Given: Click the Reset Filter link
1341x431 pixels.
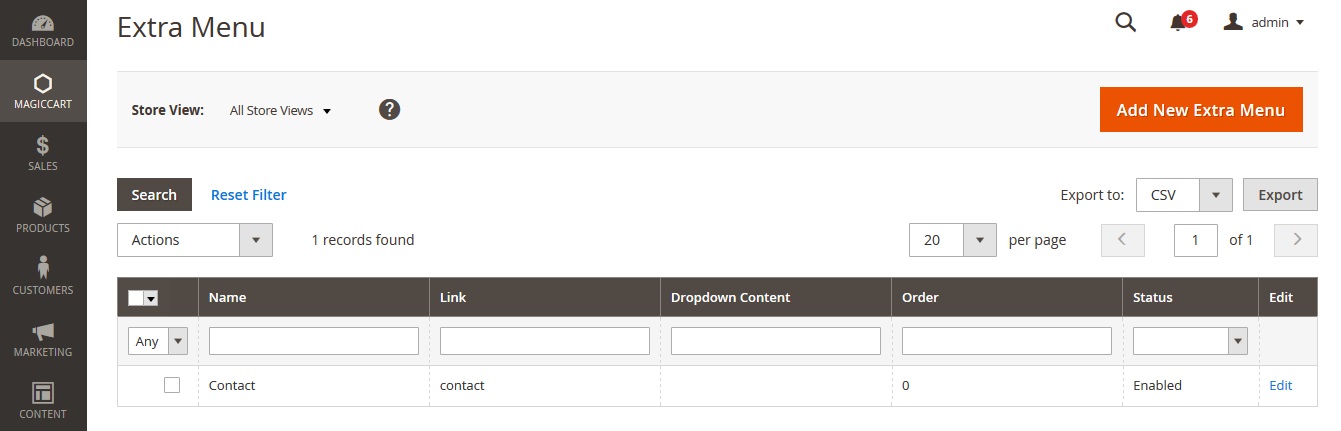Looking at the screenshot, I should pyautogui.click(x=248, y=195).
